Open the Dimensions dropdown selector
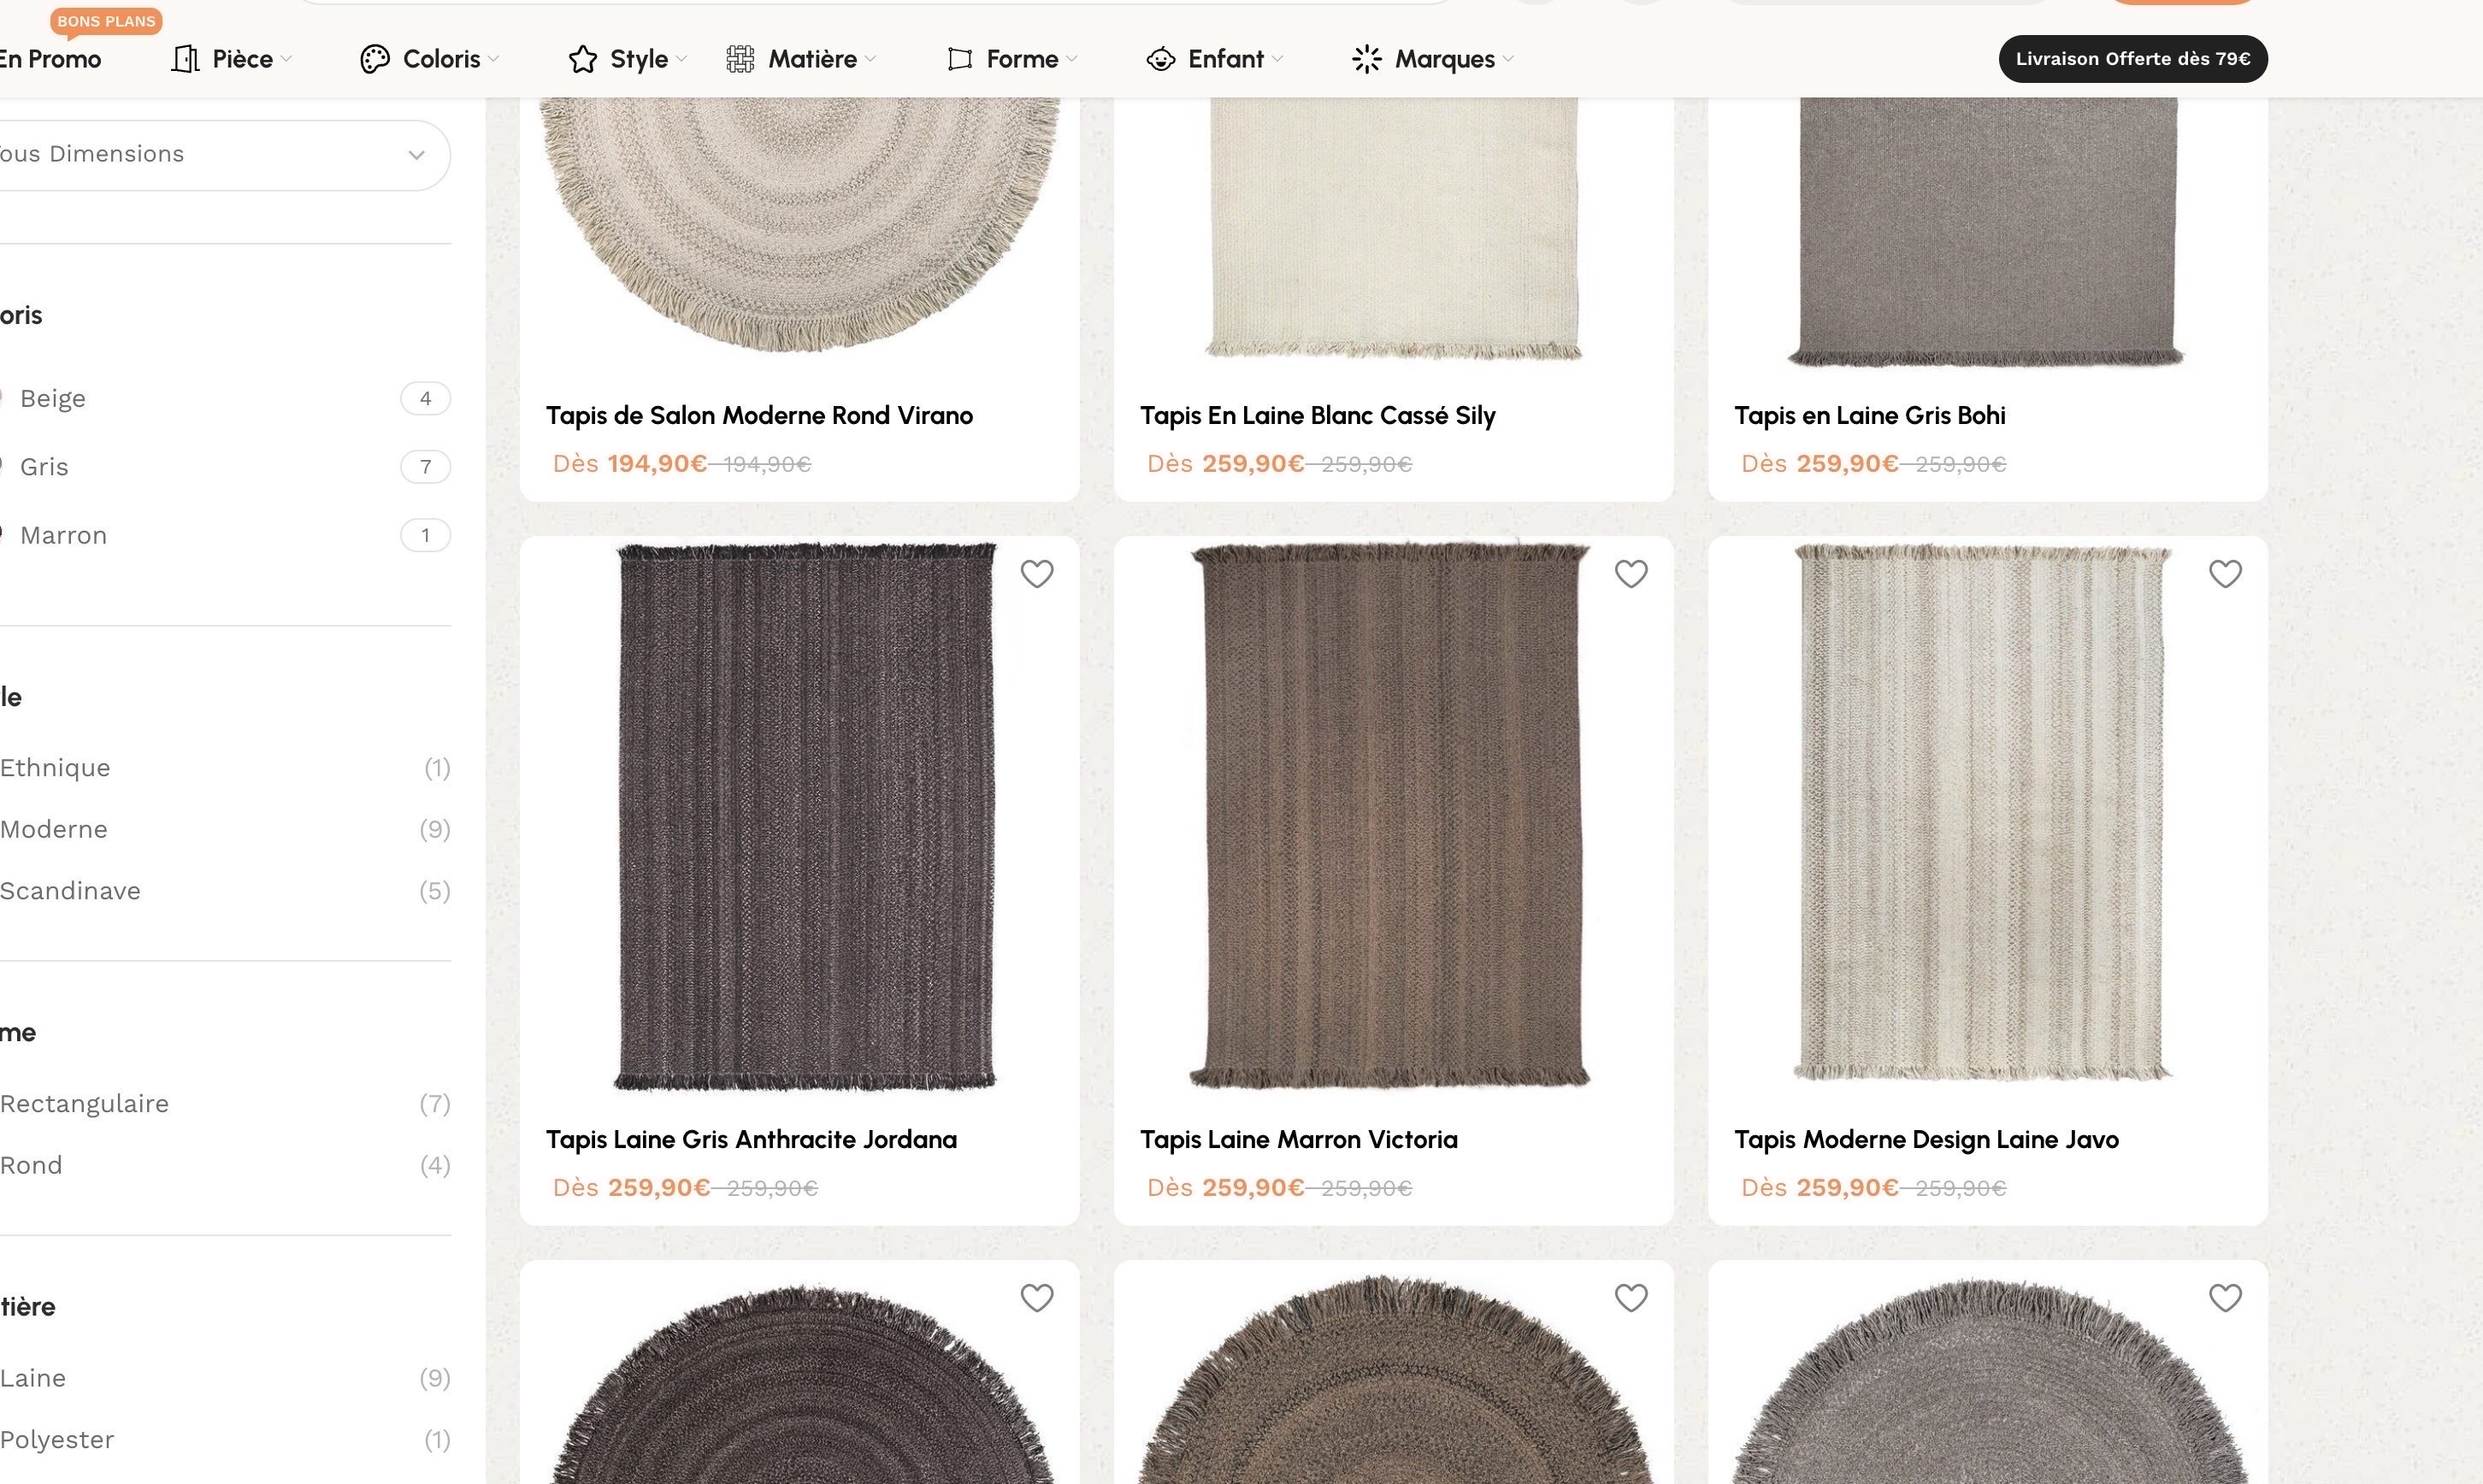Image resolution: width=2483 pixels, height=1484 pixels. click(220, 155)
